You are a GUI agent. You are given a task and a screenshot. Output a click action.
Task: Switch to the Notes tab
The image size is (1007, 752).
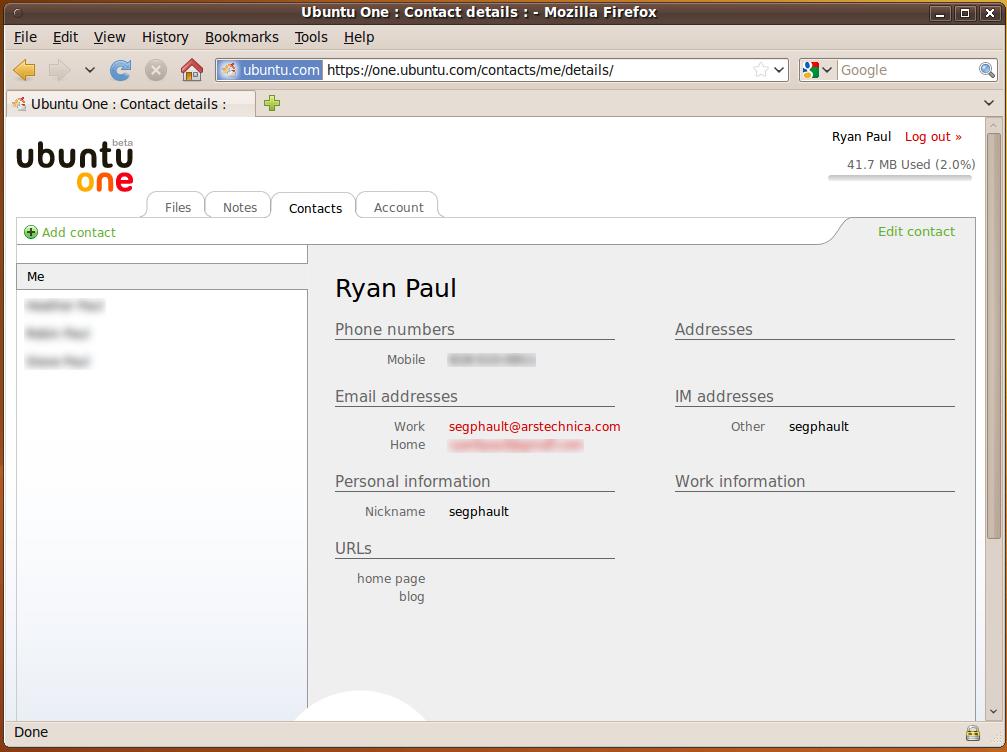click(x=240, y=207)
